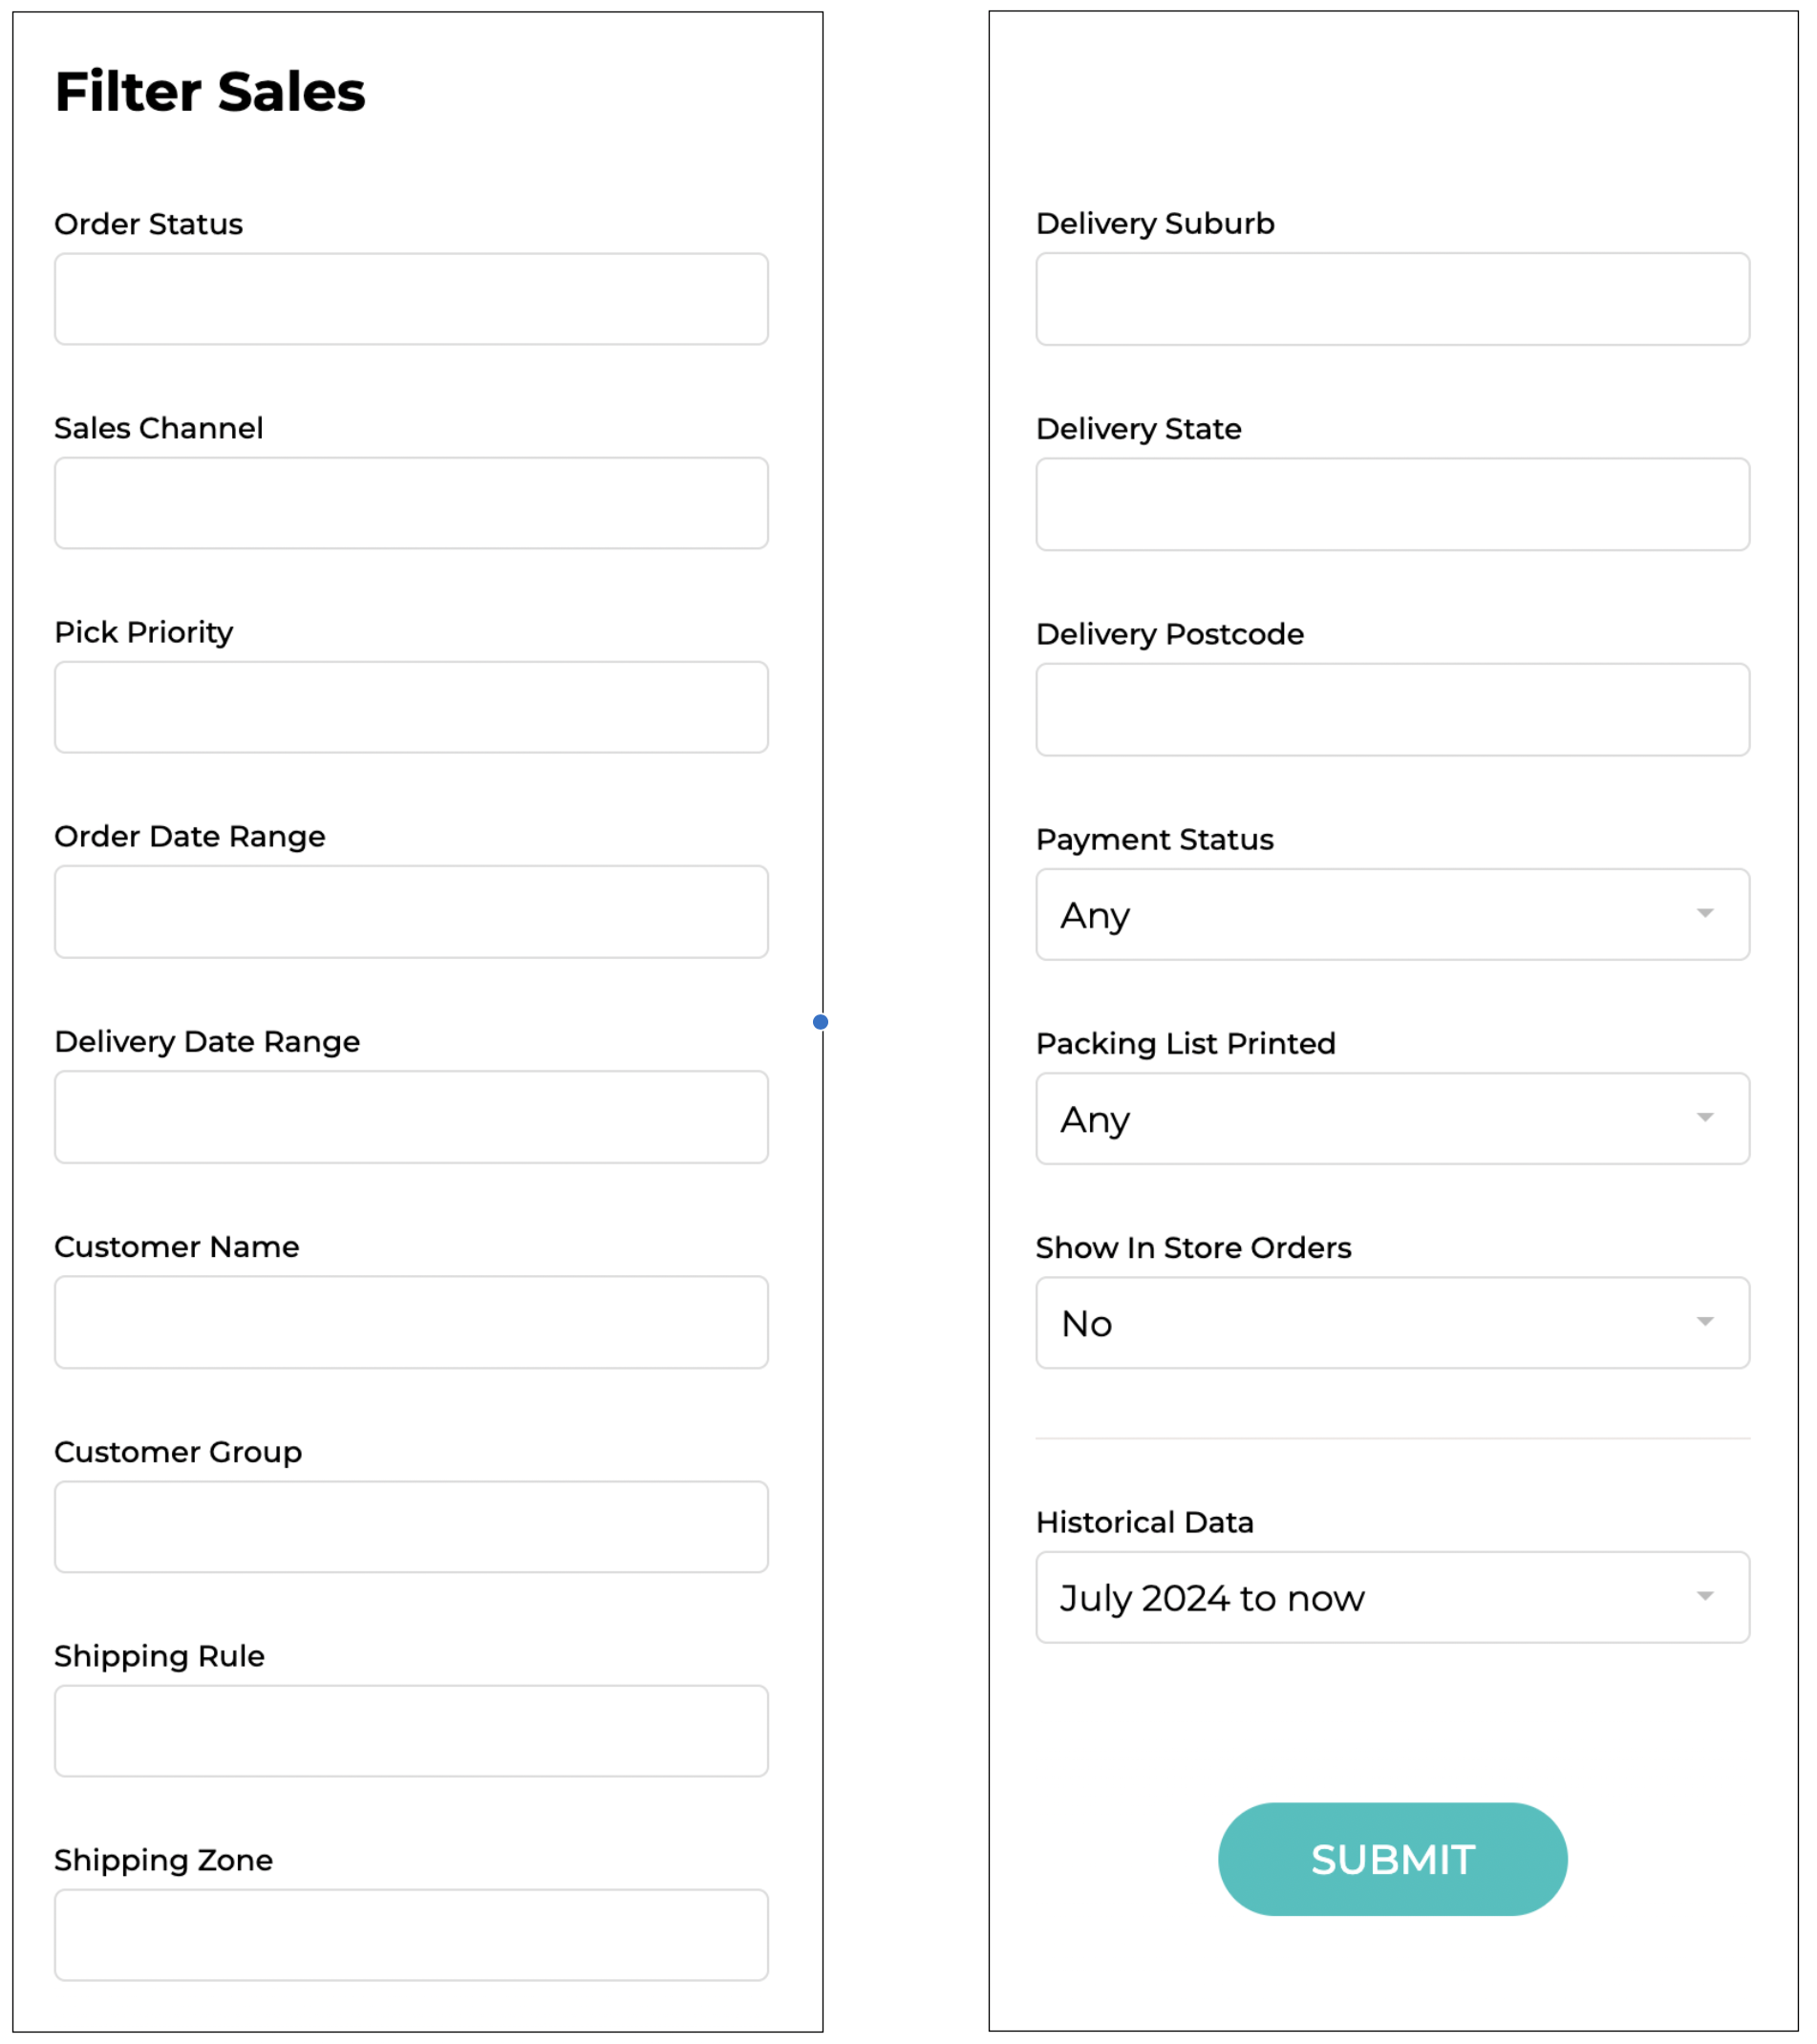Click the Customer Group input

[411, 1527]
